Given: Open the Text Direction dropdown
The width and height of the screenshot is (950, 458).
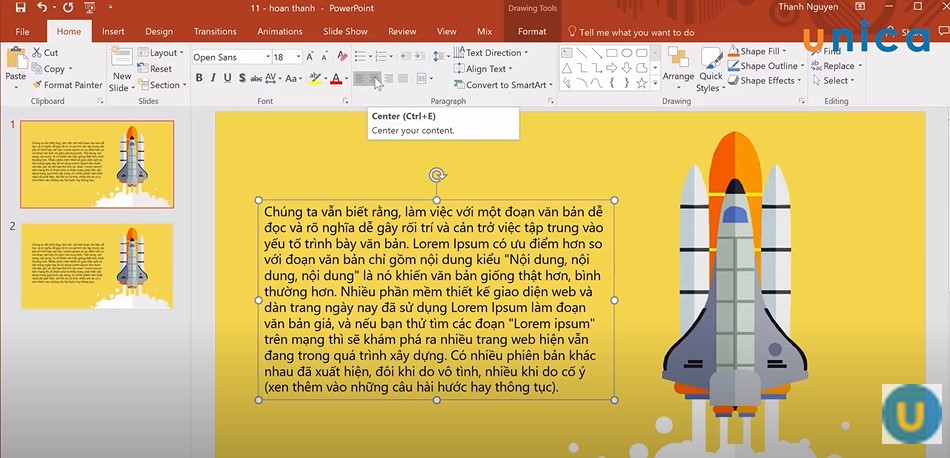Looking at the screenshot, I should tap(491, 53).
